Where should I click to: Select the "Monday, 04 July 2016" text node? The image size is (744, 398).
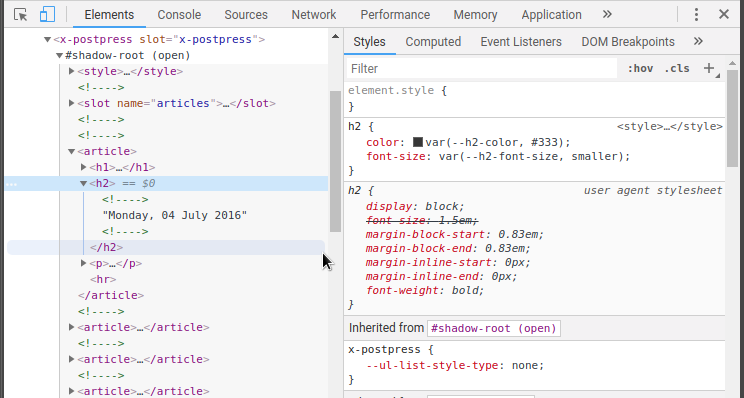[175, 215]
